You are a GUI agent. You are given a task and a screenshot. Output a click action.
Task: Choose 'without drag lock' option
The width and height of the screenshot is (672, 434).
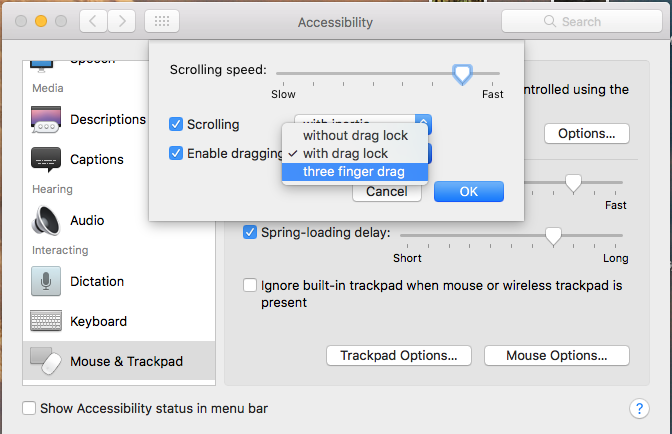click(x=354, y=135)
